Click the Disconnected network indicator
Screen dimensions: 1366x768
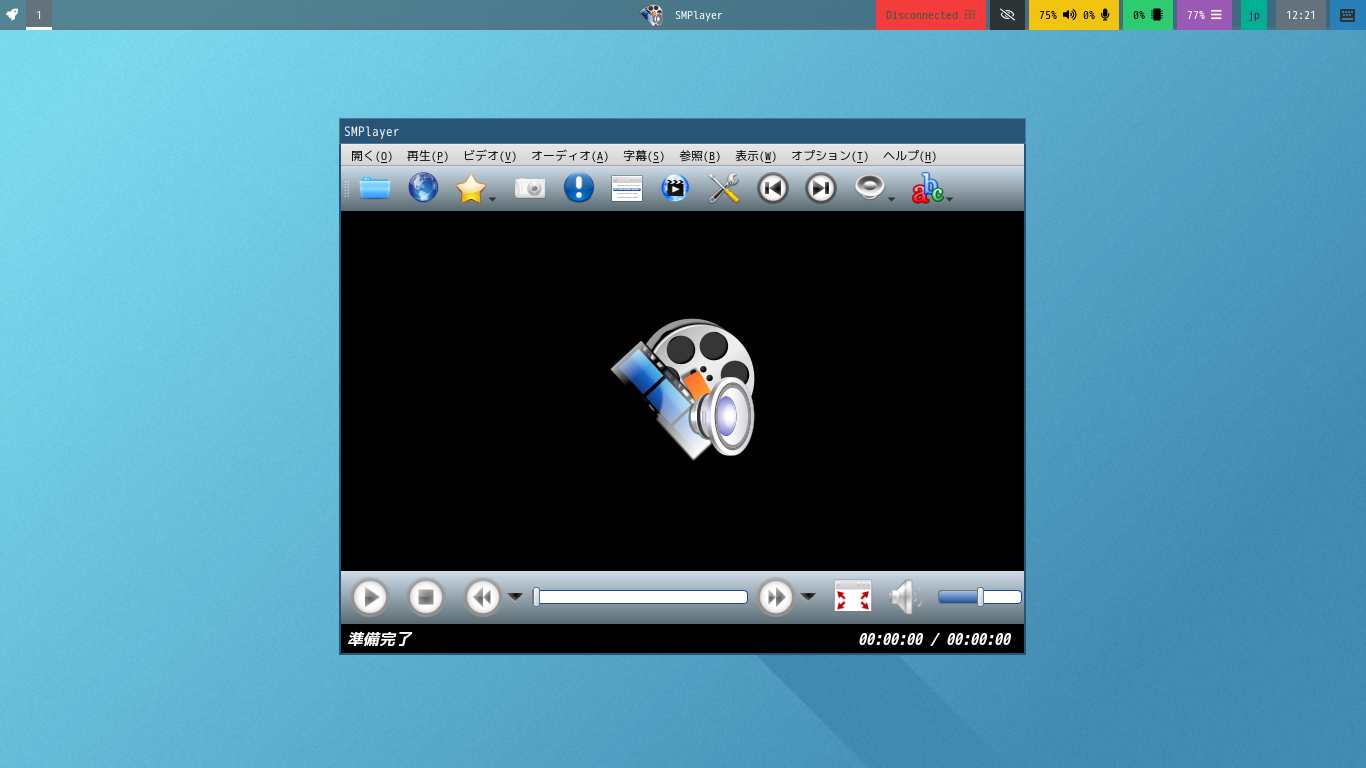pos(930,15)
